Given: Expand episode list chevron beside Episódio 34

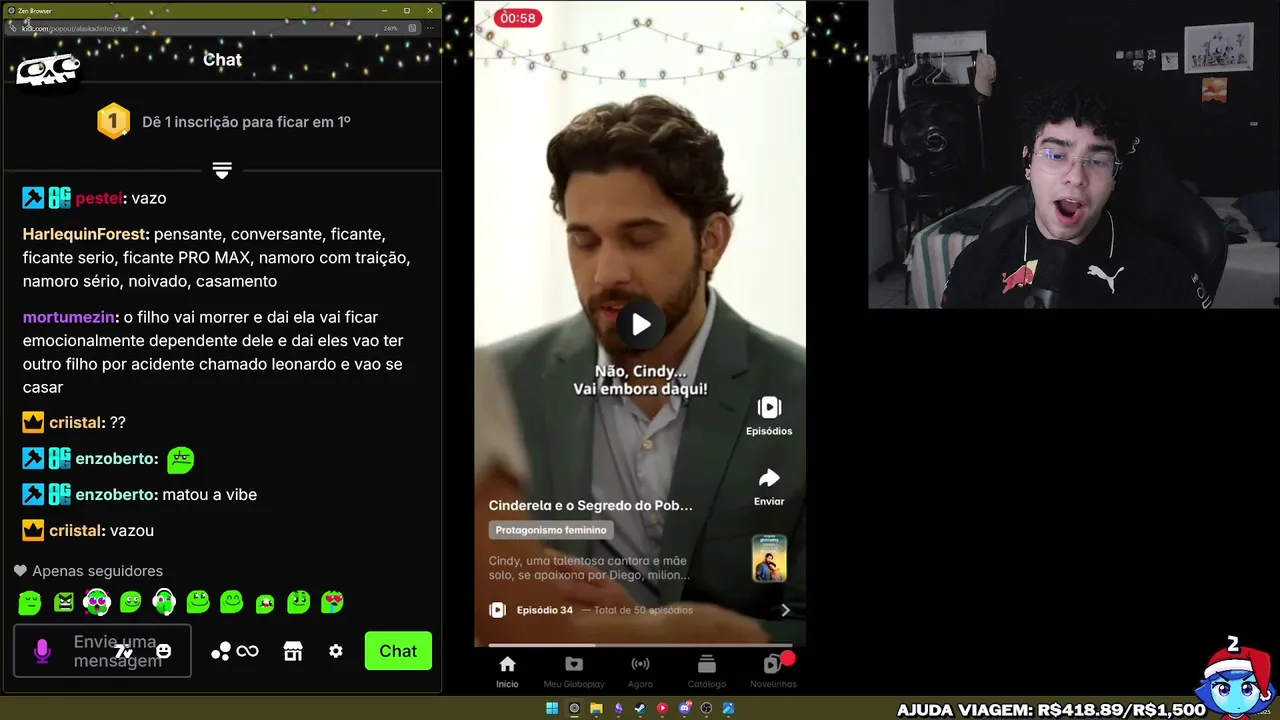Looking at the screenshot, I should (x=785, y=610).
